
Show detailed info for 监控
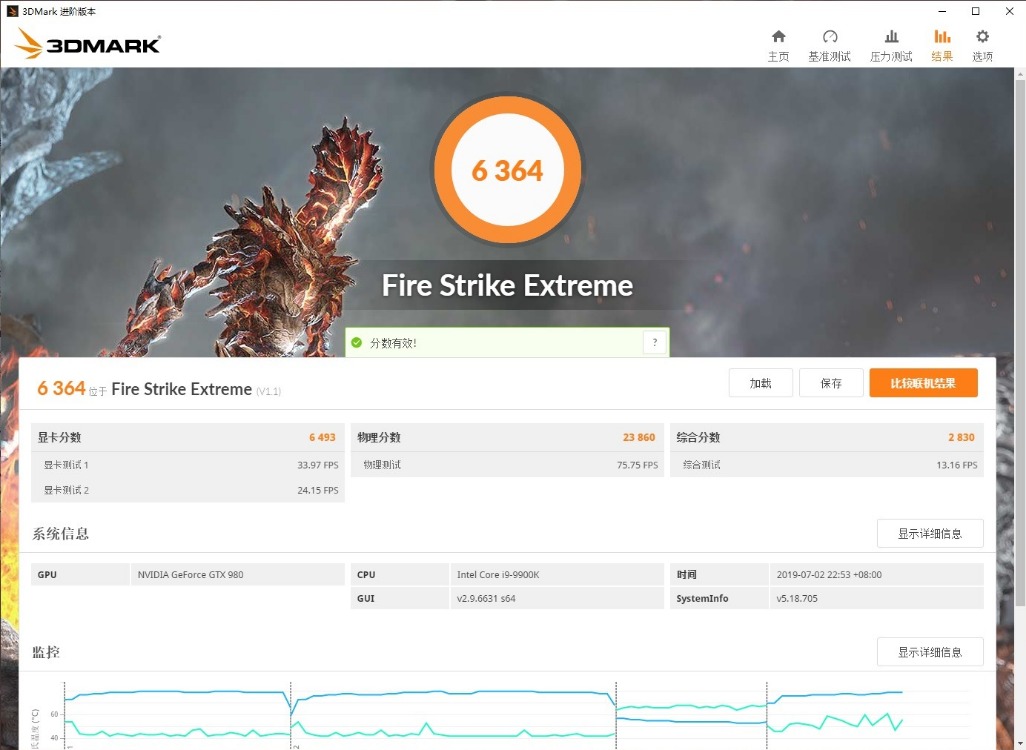pyautogui.click(x=930, y=652)
